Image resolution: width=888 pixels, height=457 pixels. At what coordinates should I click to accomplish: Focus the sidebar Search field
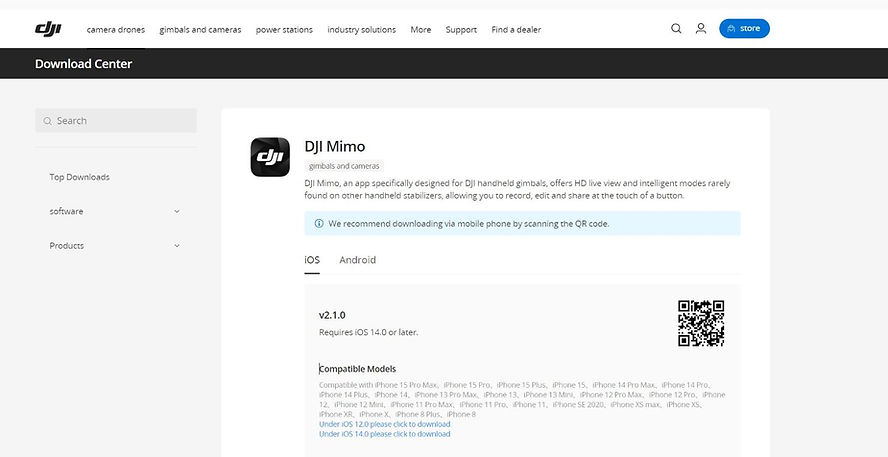pos(116,121)
